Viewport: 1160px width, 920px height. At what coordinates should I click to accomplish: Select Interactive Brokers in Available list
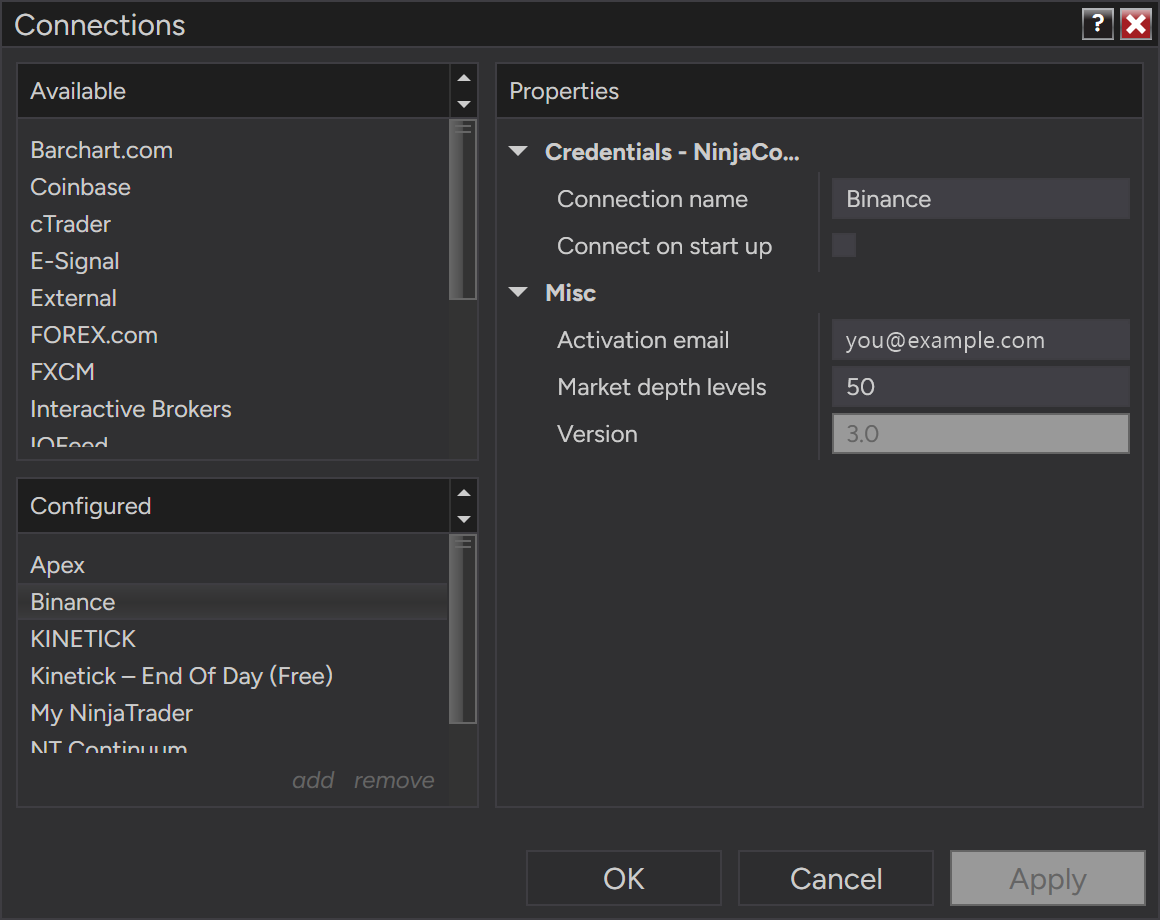[x=233, y=409]
